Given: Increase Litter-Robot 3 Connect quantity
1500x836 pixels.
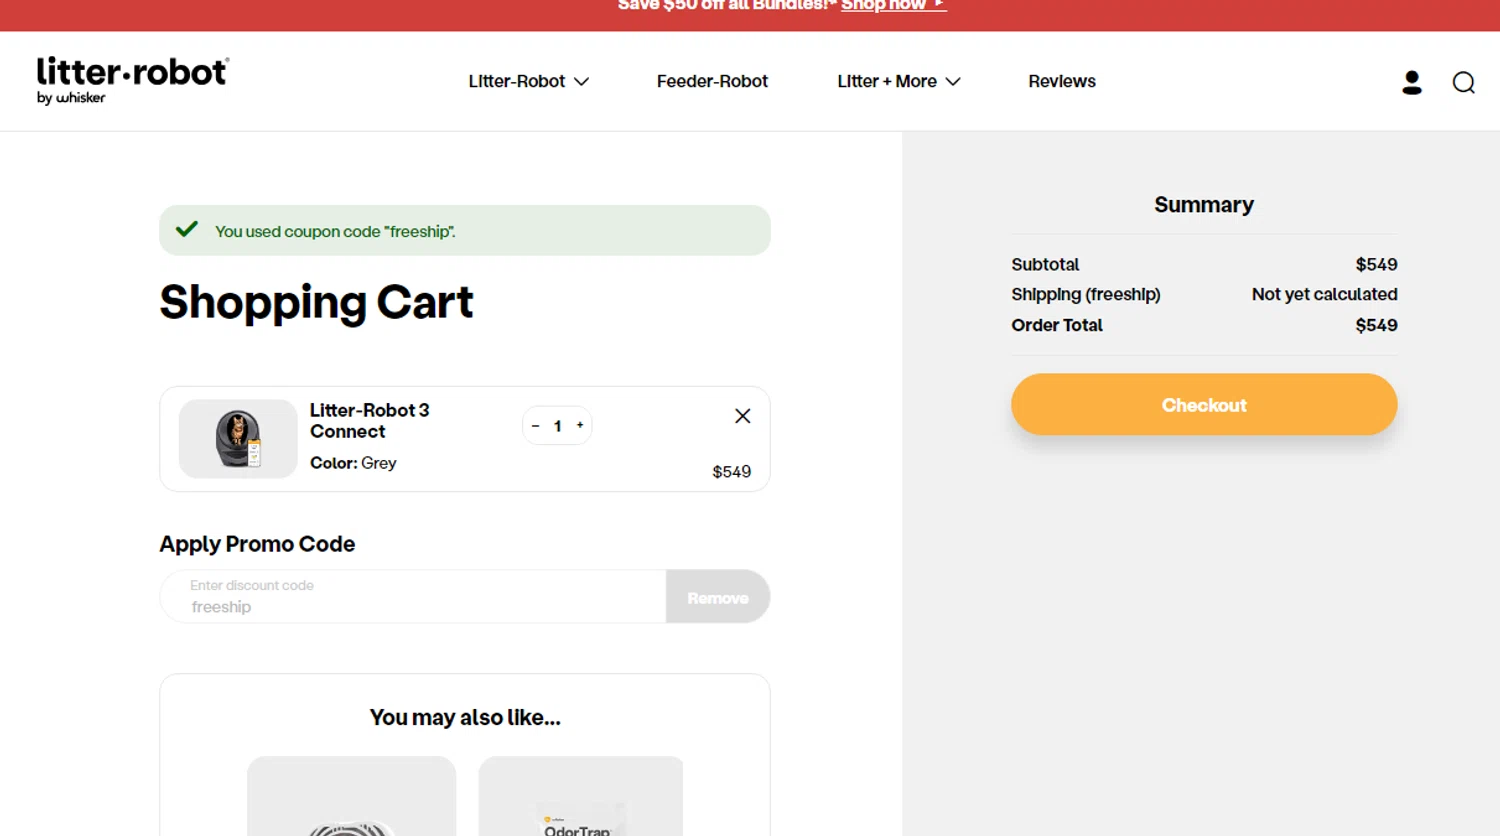Looking at the screenshot, I should tap(580, 425).
